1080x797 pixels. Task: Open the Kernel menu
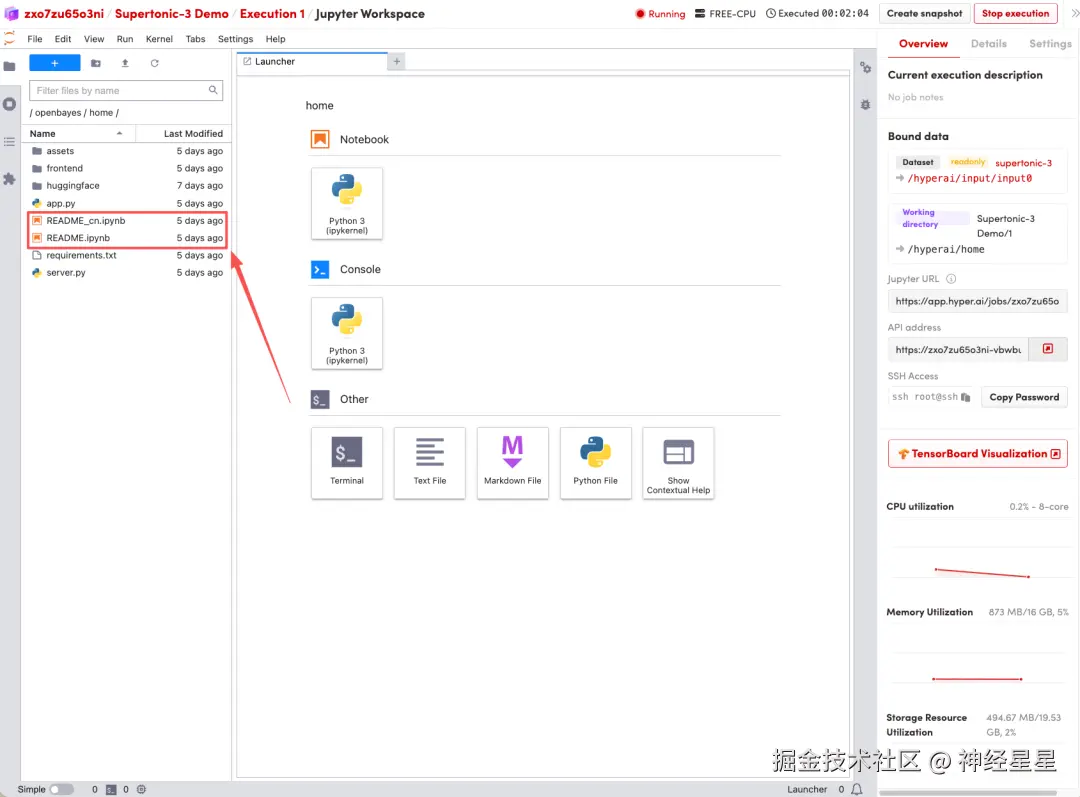[x=159, y=39]
